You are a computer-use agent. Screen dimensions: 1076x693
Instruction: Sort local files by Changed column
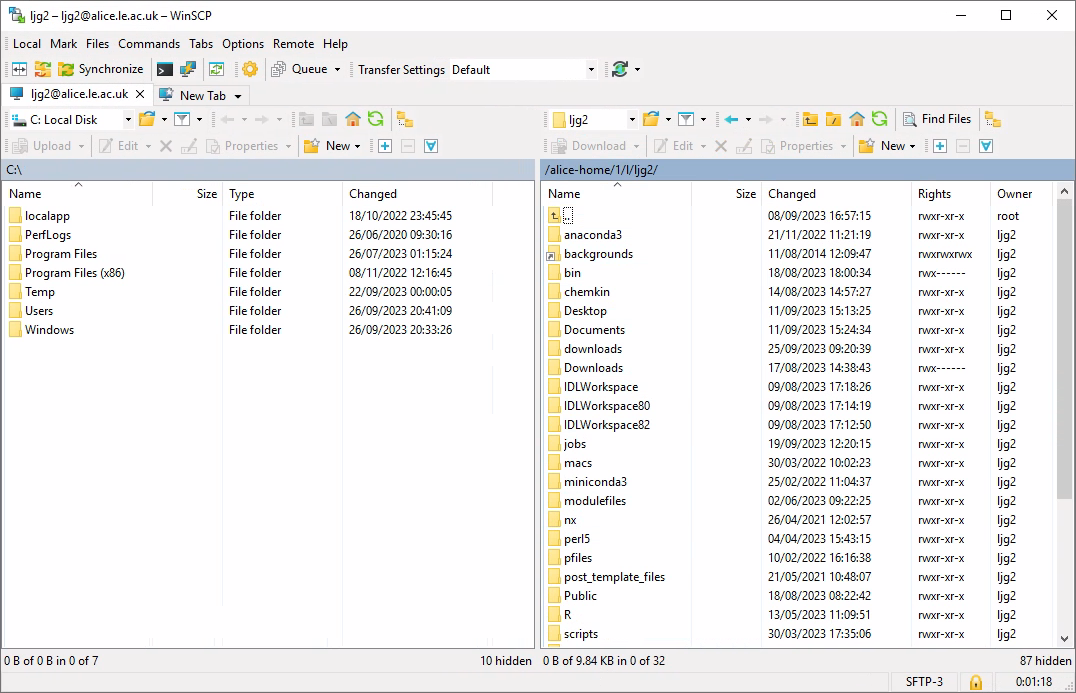click(417, 194)
